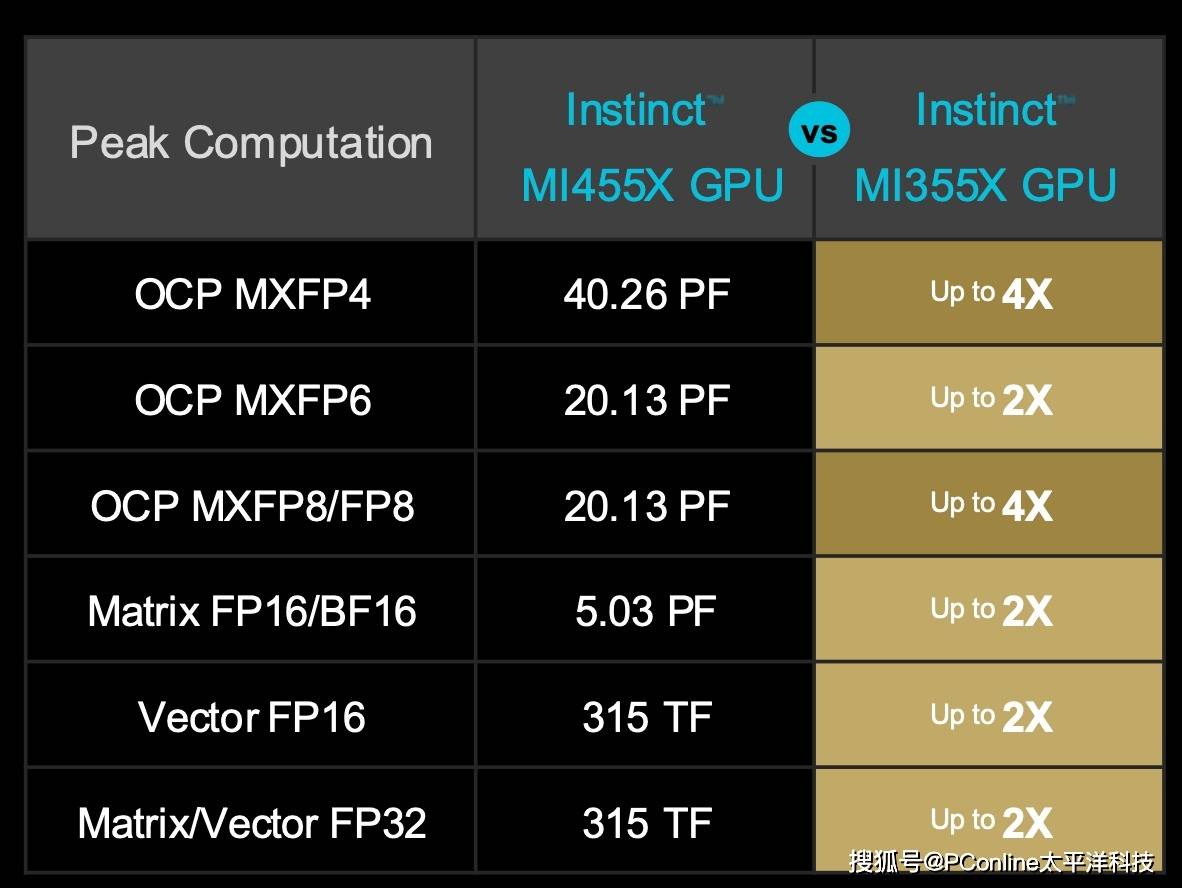Select the Matrix/Vector FP32 row label

click(251, 821)
